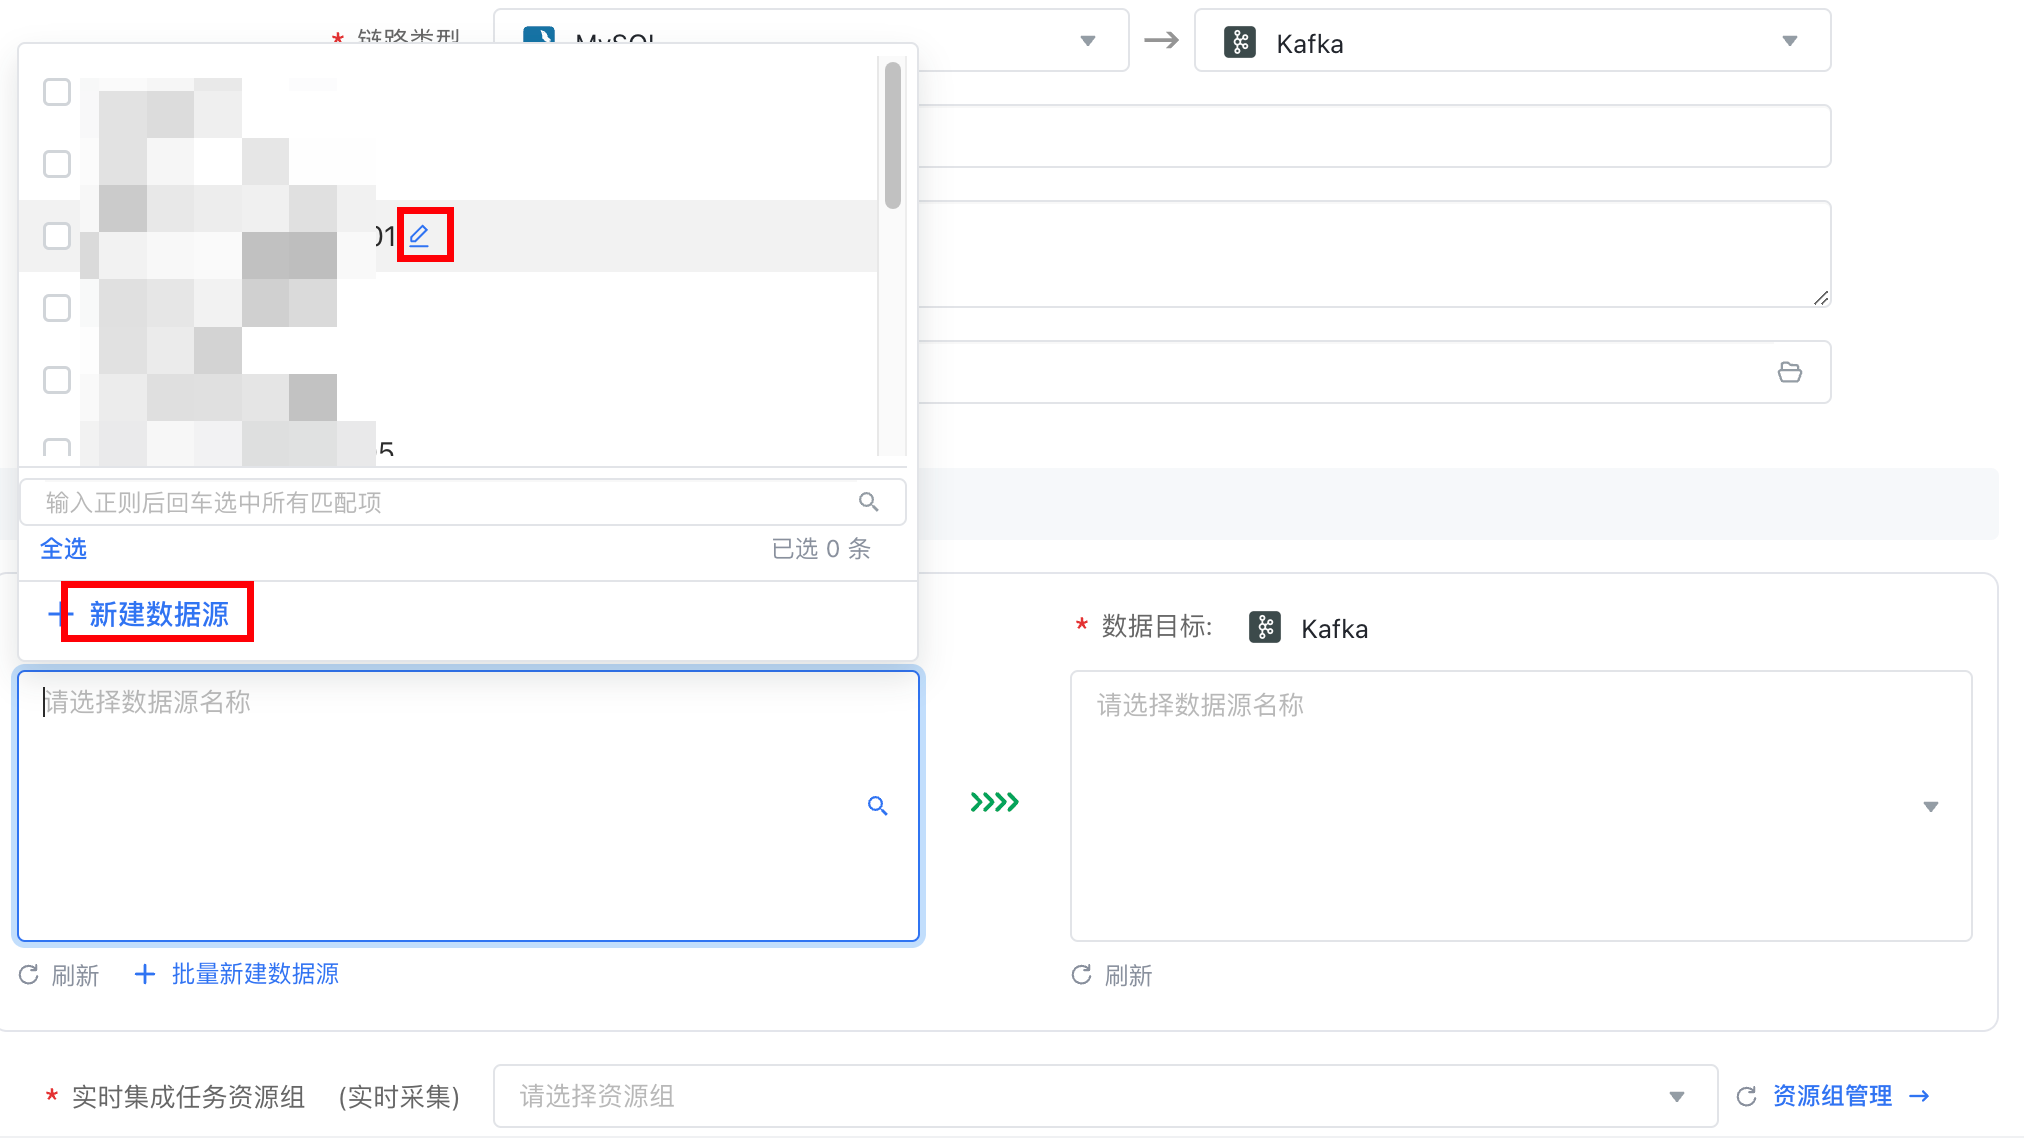Click the refresh icon under the source selector
The image size is (2024, 1138).
(29, 974)
